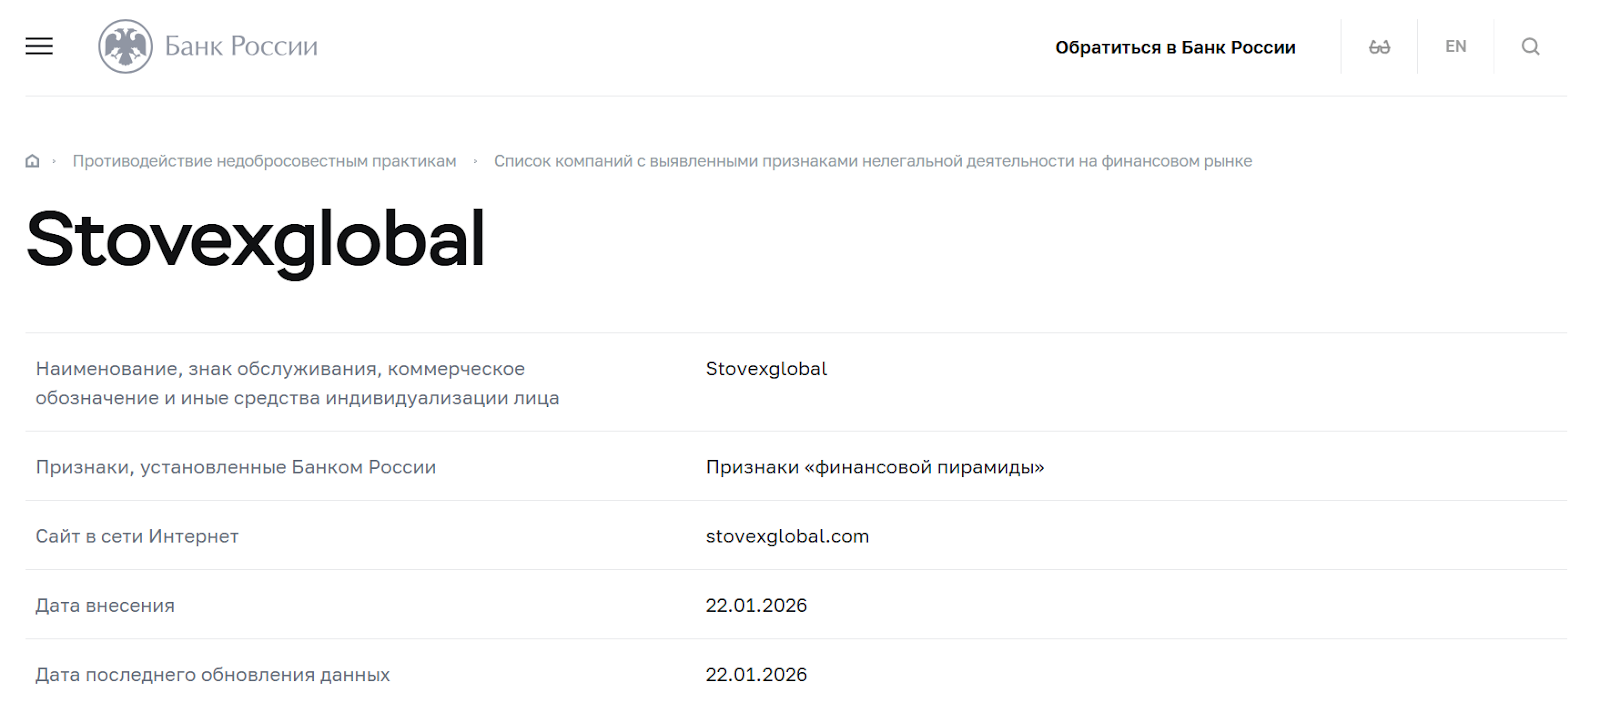
Task: Click the large Stovexglobal page heading
Action: point(256,239)
